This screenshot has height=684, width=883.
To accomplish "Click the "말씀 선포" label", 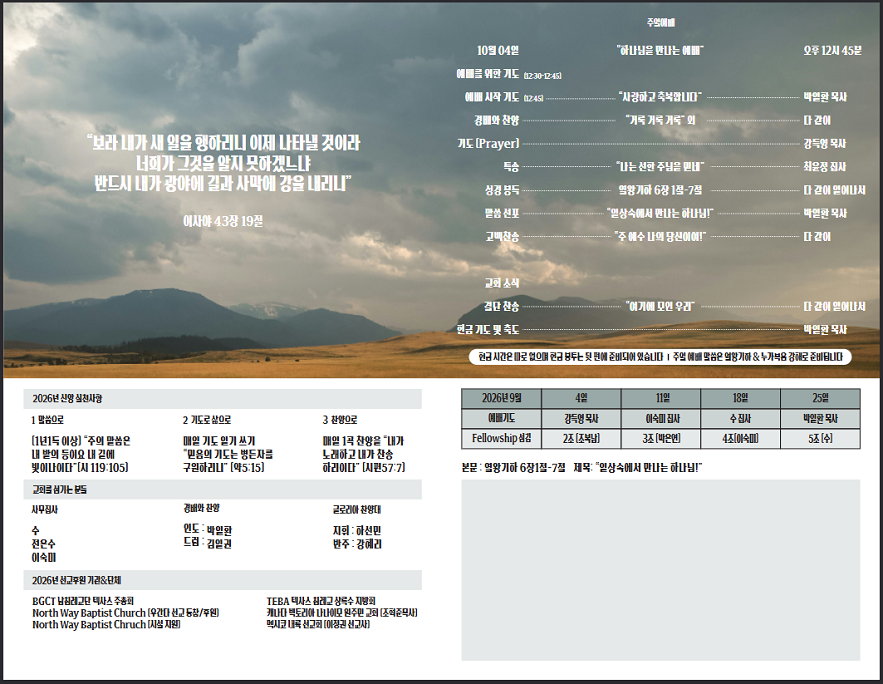I will point(502,213).
